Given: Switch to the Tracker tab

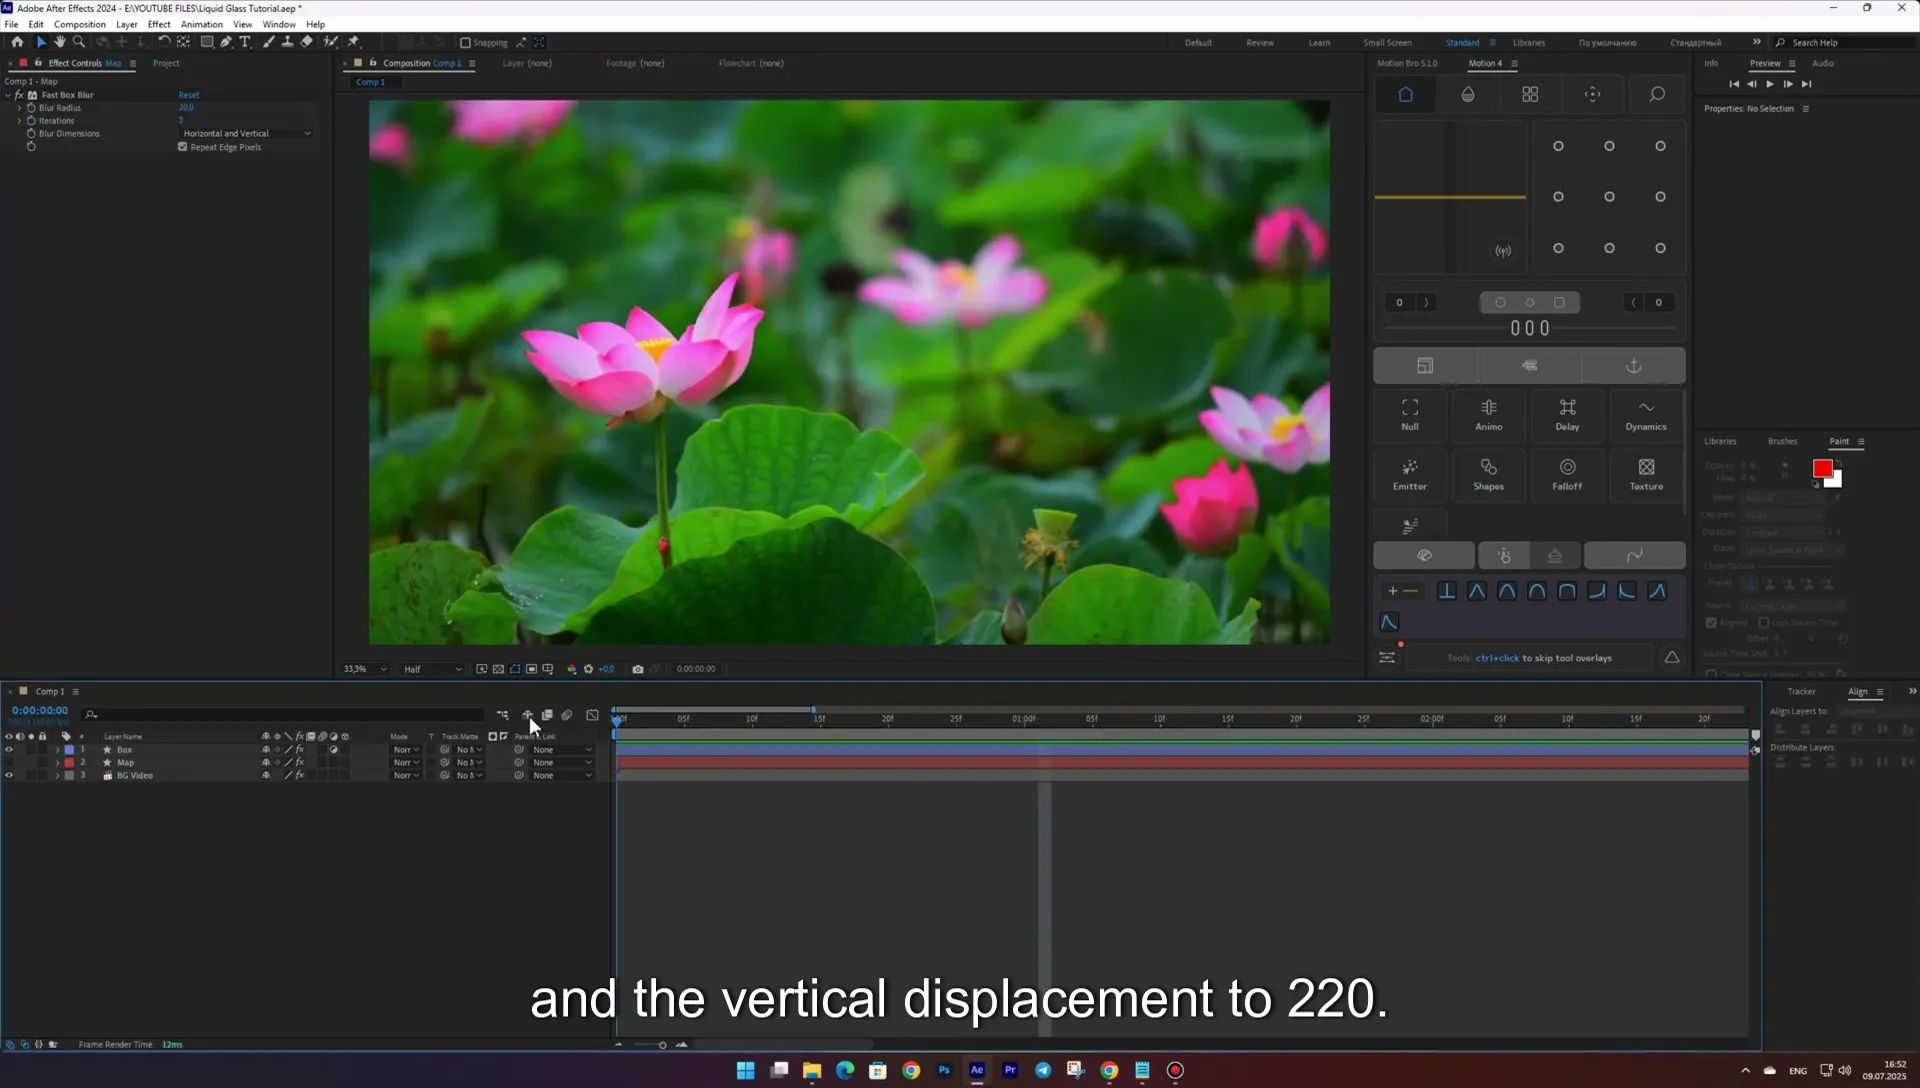Looking at the screenshot, I should tap(1801, 691).
